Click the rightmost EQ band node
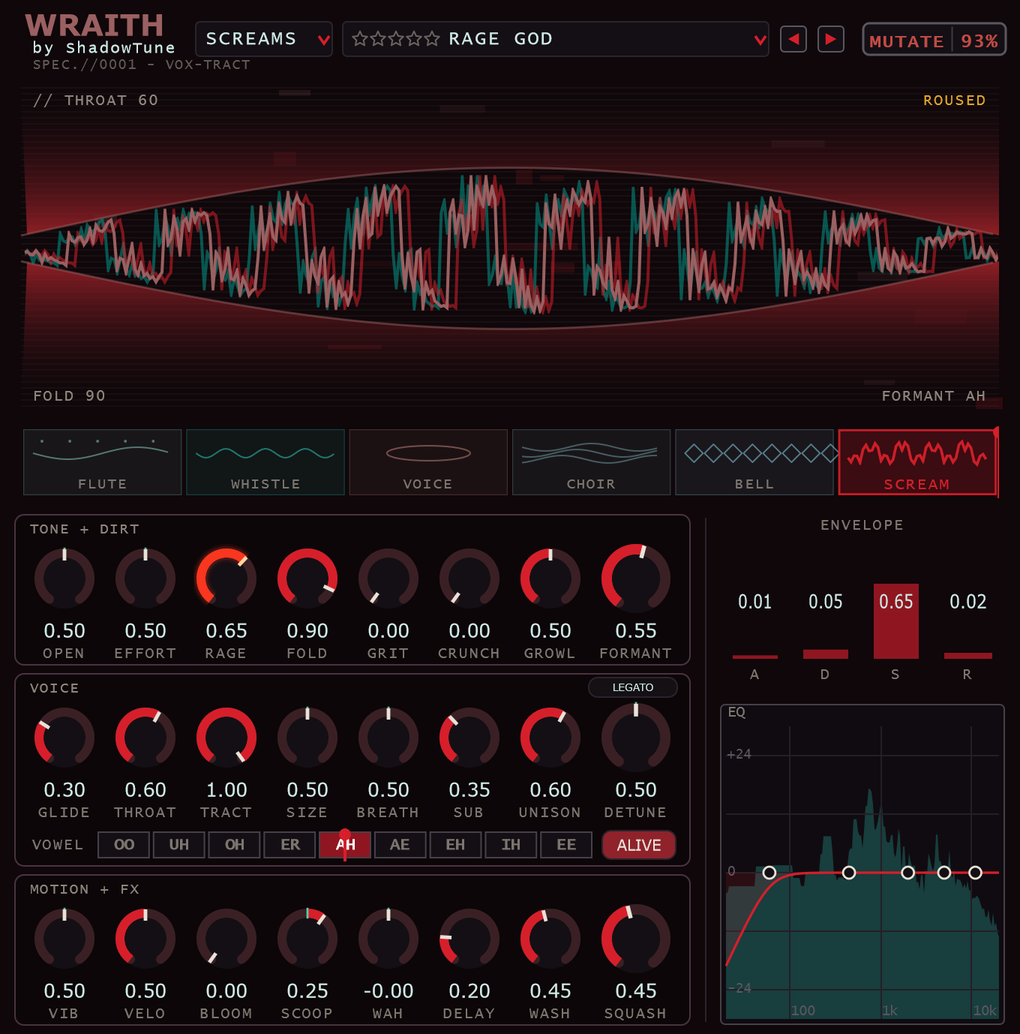The width and height of the screenshot is (1020, 1034). [x=975, y=872]
